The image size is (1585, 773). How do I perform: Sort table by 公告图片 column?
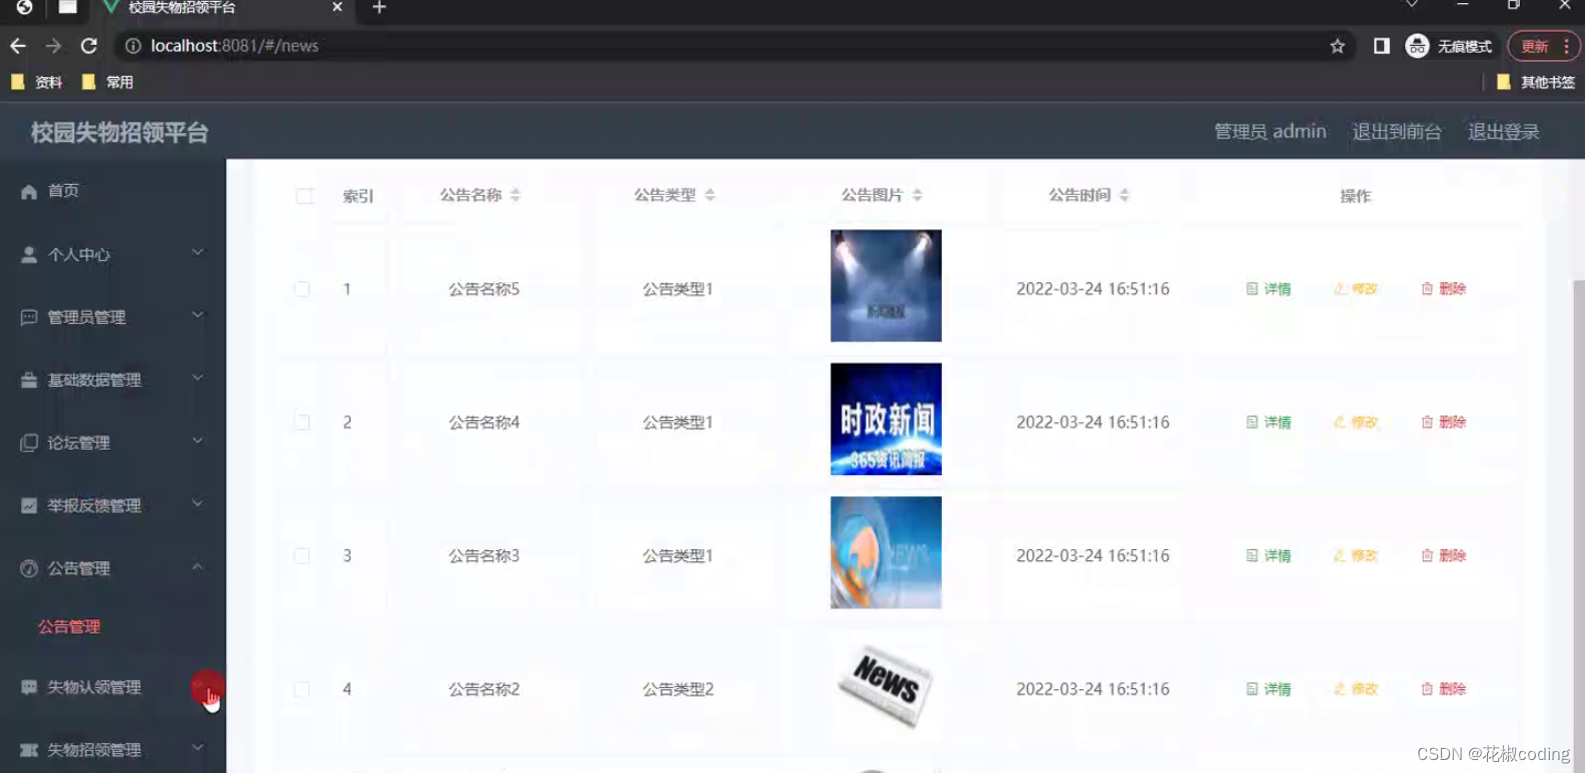tap(917, 195)
